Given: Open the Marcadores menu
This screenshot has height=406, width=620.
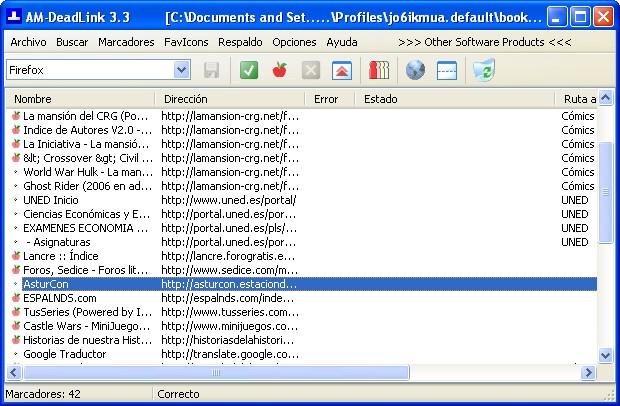Looking at the screenshot, I should [126, 42].
